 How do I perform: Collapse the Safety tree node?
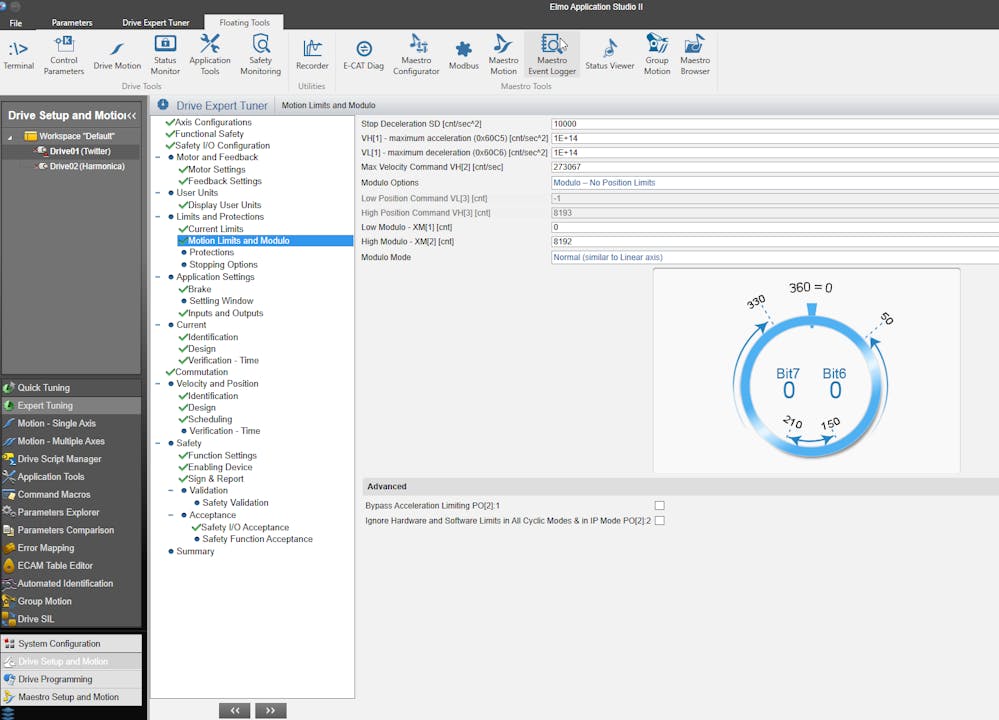158,443
